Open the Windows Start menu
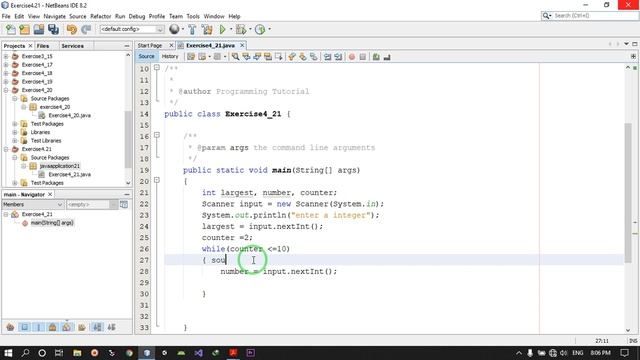The image size is (640, 360). (8, 353)
